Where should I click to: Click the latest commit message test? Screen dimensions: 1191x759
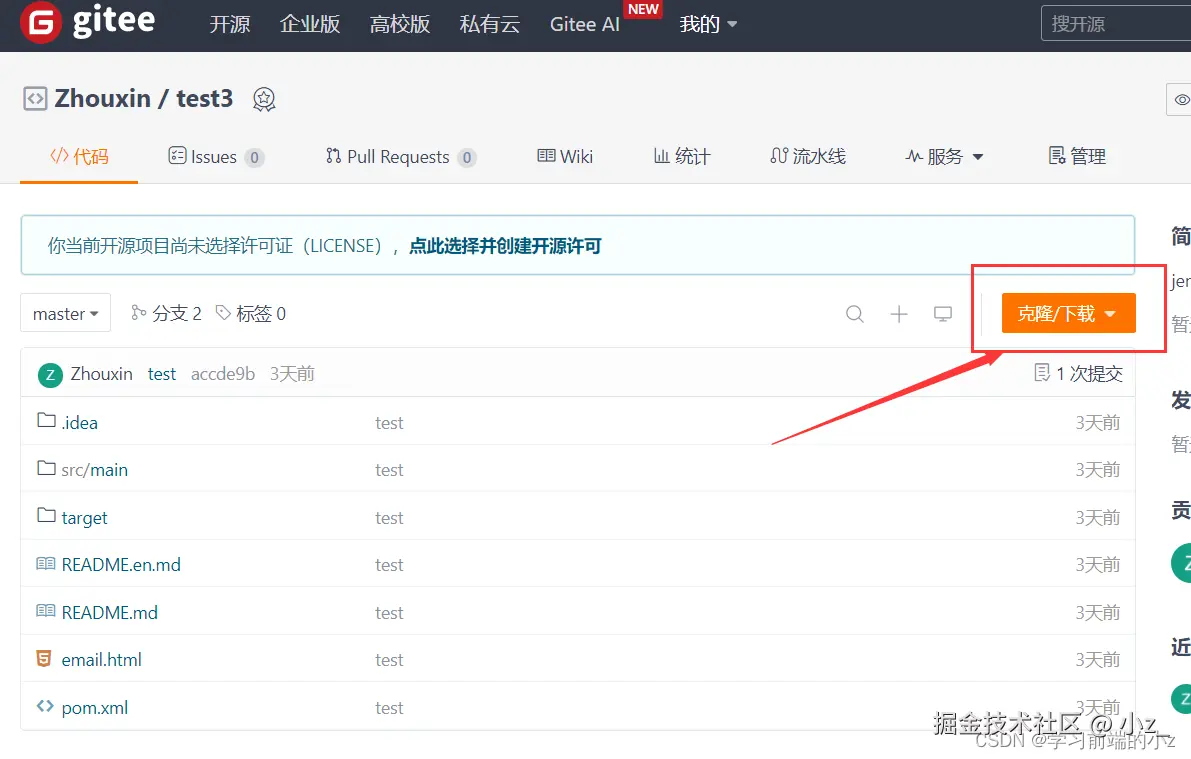pyautogui.click(x=162, y=374)
